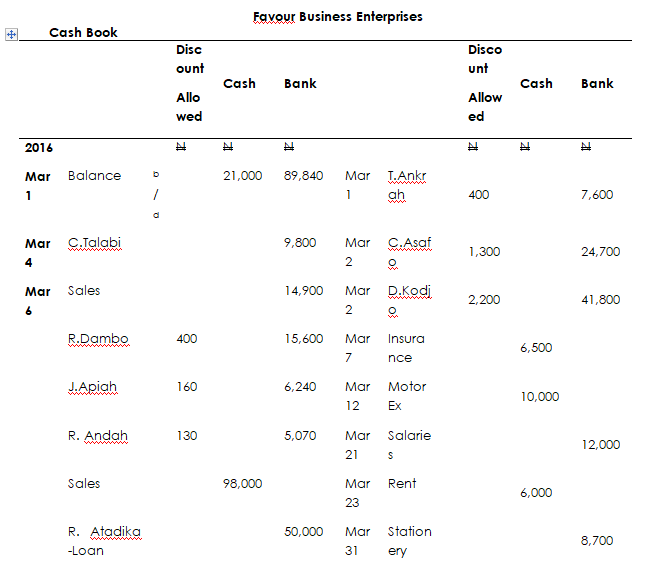This screenshot has height=568, width=665.
Task: Click the D.Kodjo payee cell
Action: (x=408, y=300)
